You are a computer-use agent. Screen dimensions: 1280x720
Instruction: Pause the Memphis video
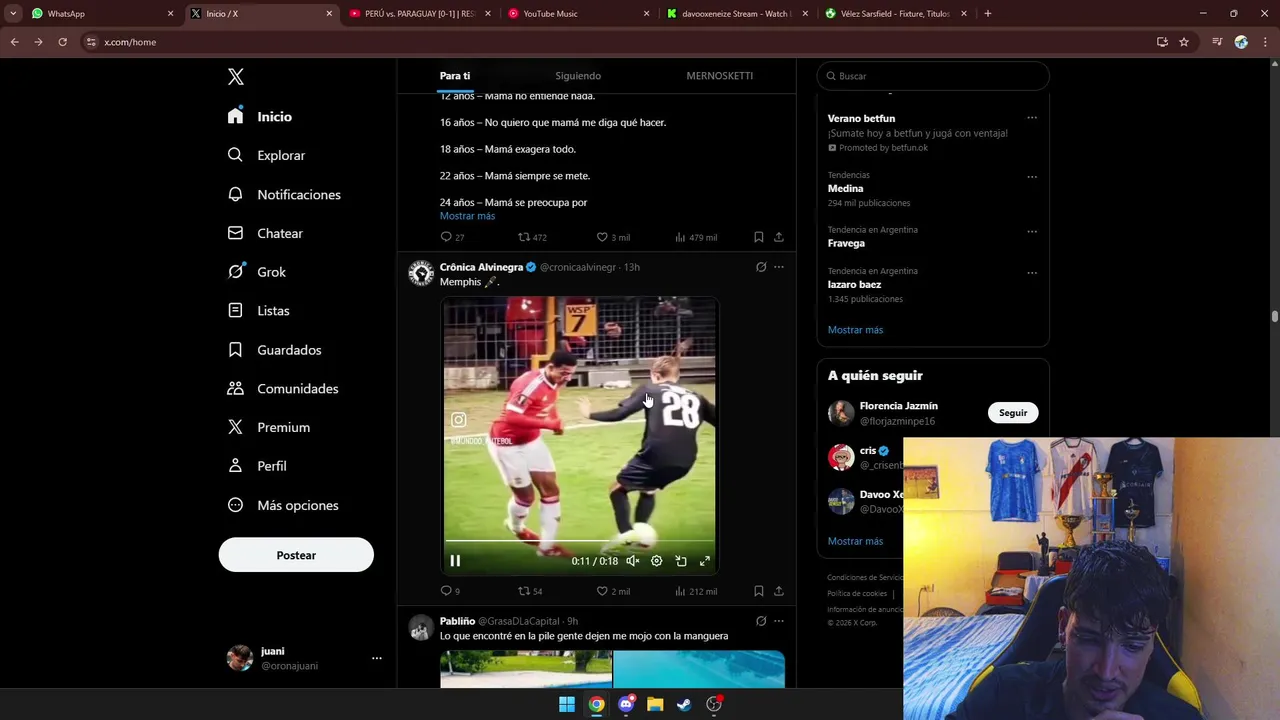[x=455, y=561]
